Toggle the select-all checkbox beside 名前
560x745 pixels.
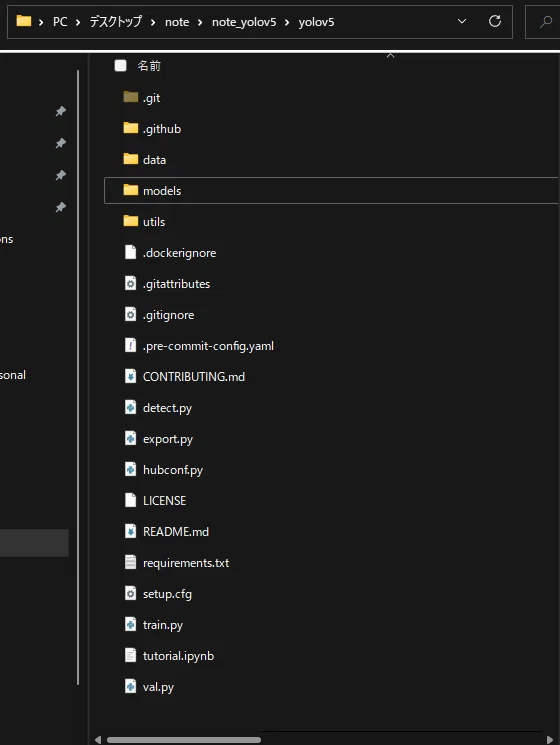pos(121,66)
